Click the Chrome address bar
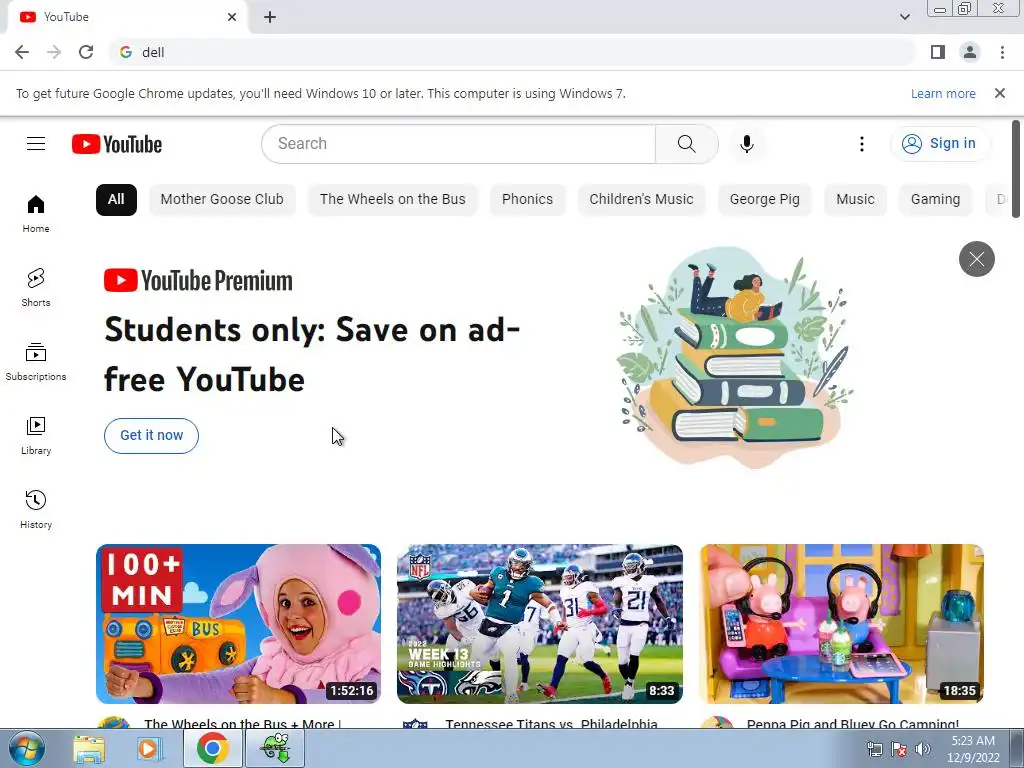 pyautogui.click(x=512, y=52)
